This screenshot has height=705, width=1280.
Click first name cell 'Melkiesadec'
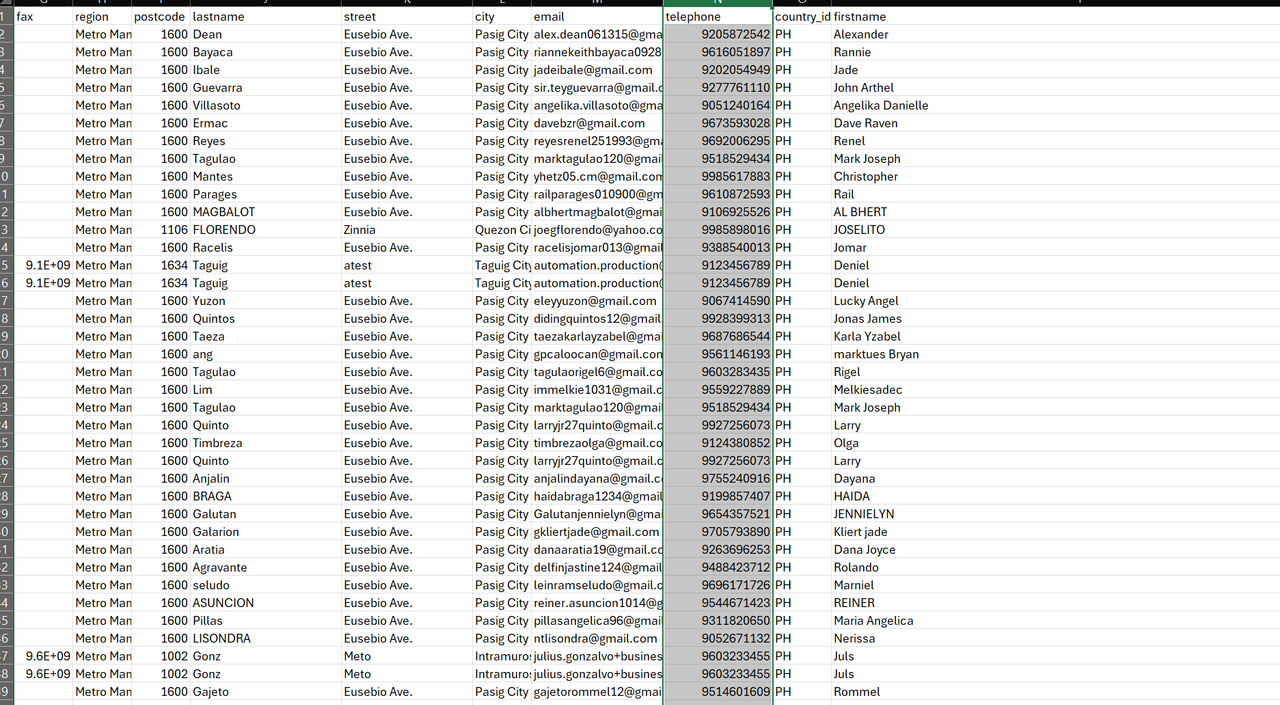pyautogui.click(x=1055, y=390)
